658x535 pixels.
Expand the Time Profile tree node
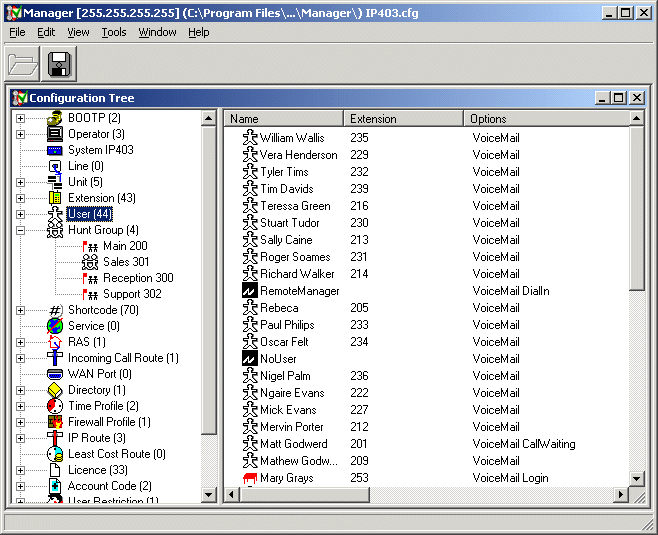coord(20,406)
